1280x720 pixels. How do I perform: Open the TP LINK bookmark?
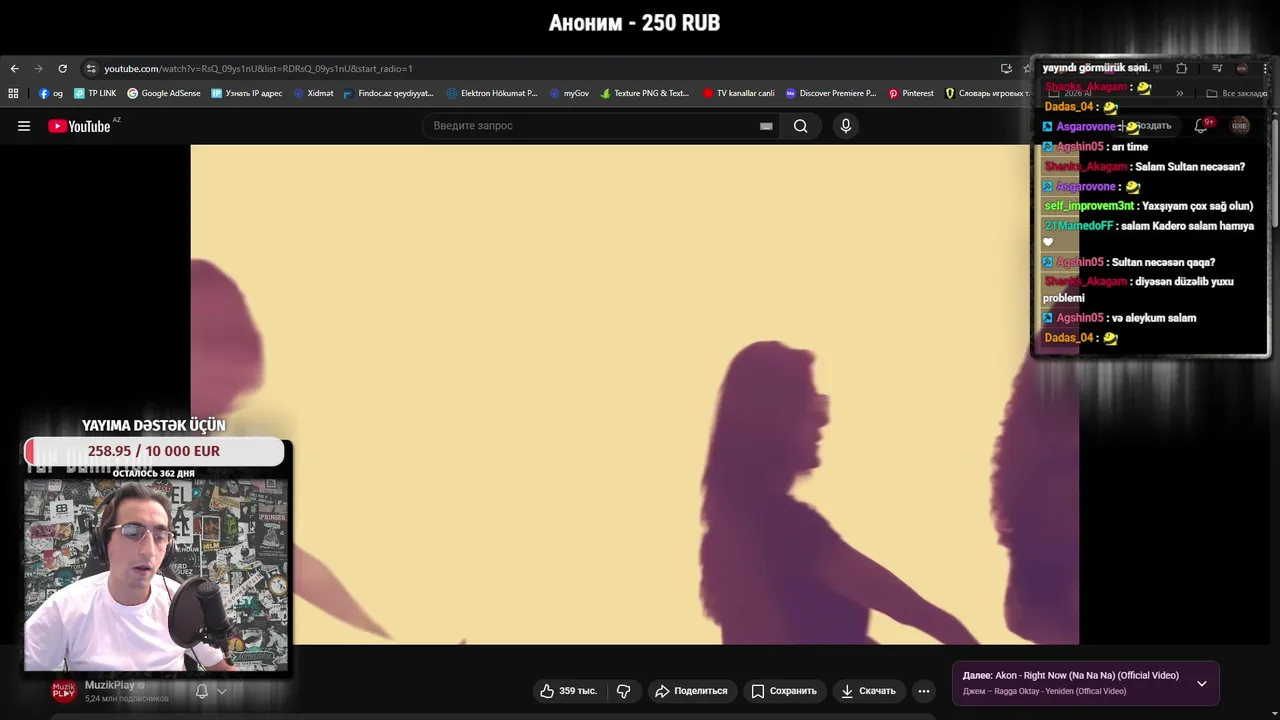click(95, 93)
